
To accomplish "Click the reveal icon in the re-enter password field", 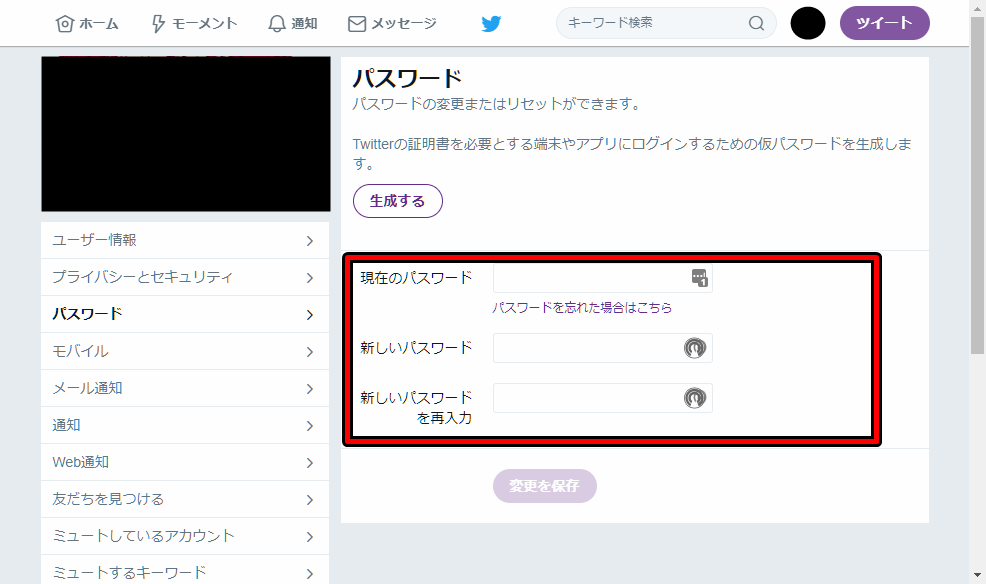I will click(697, 397).
